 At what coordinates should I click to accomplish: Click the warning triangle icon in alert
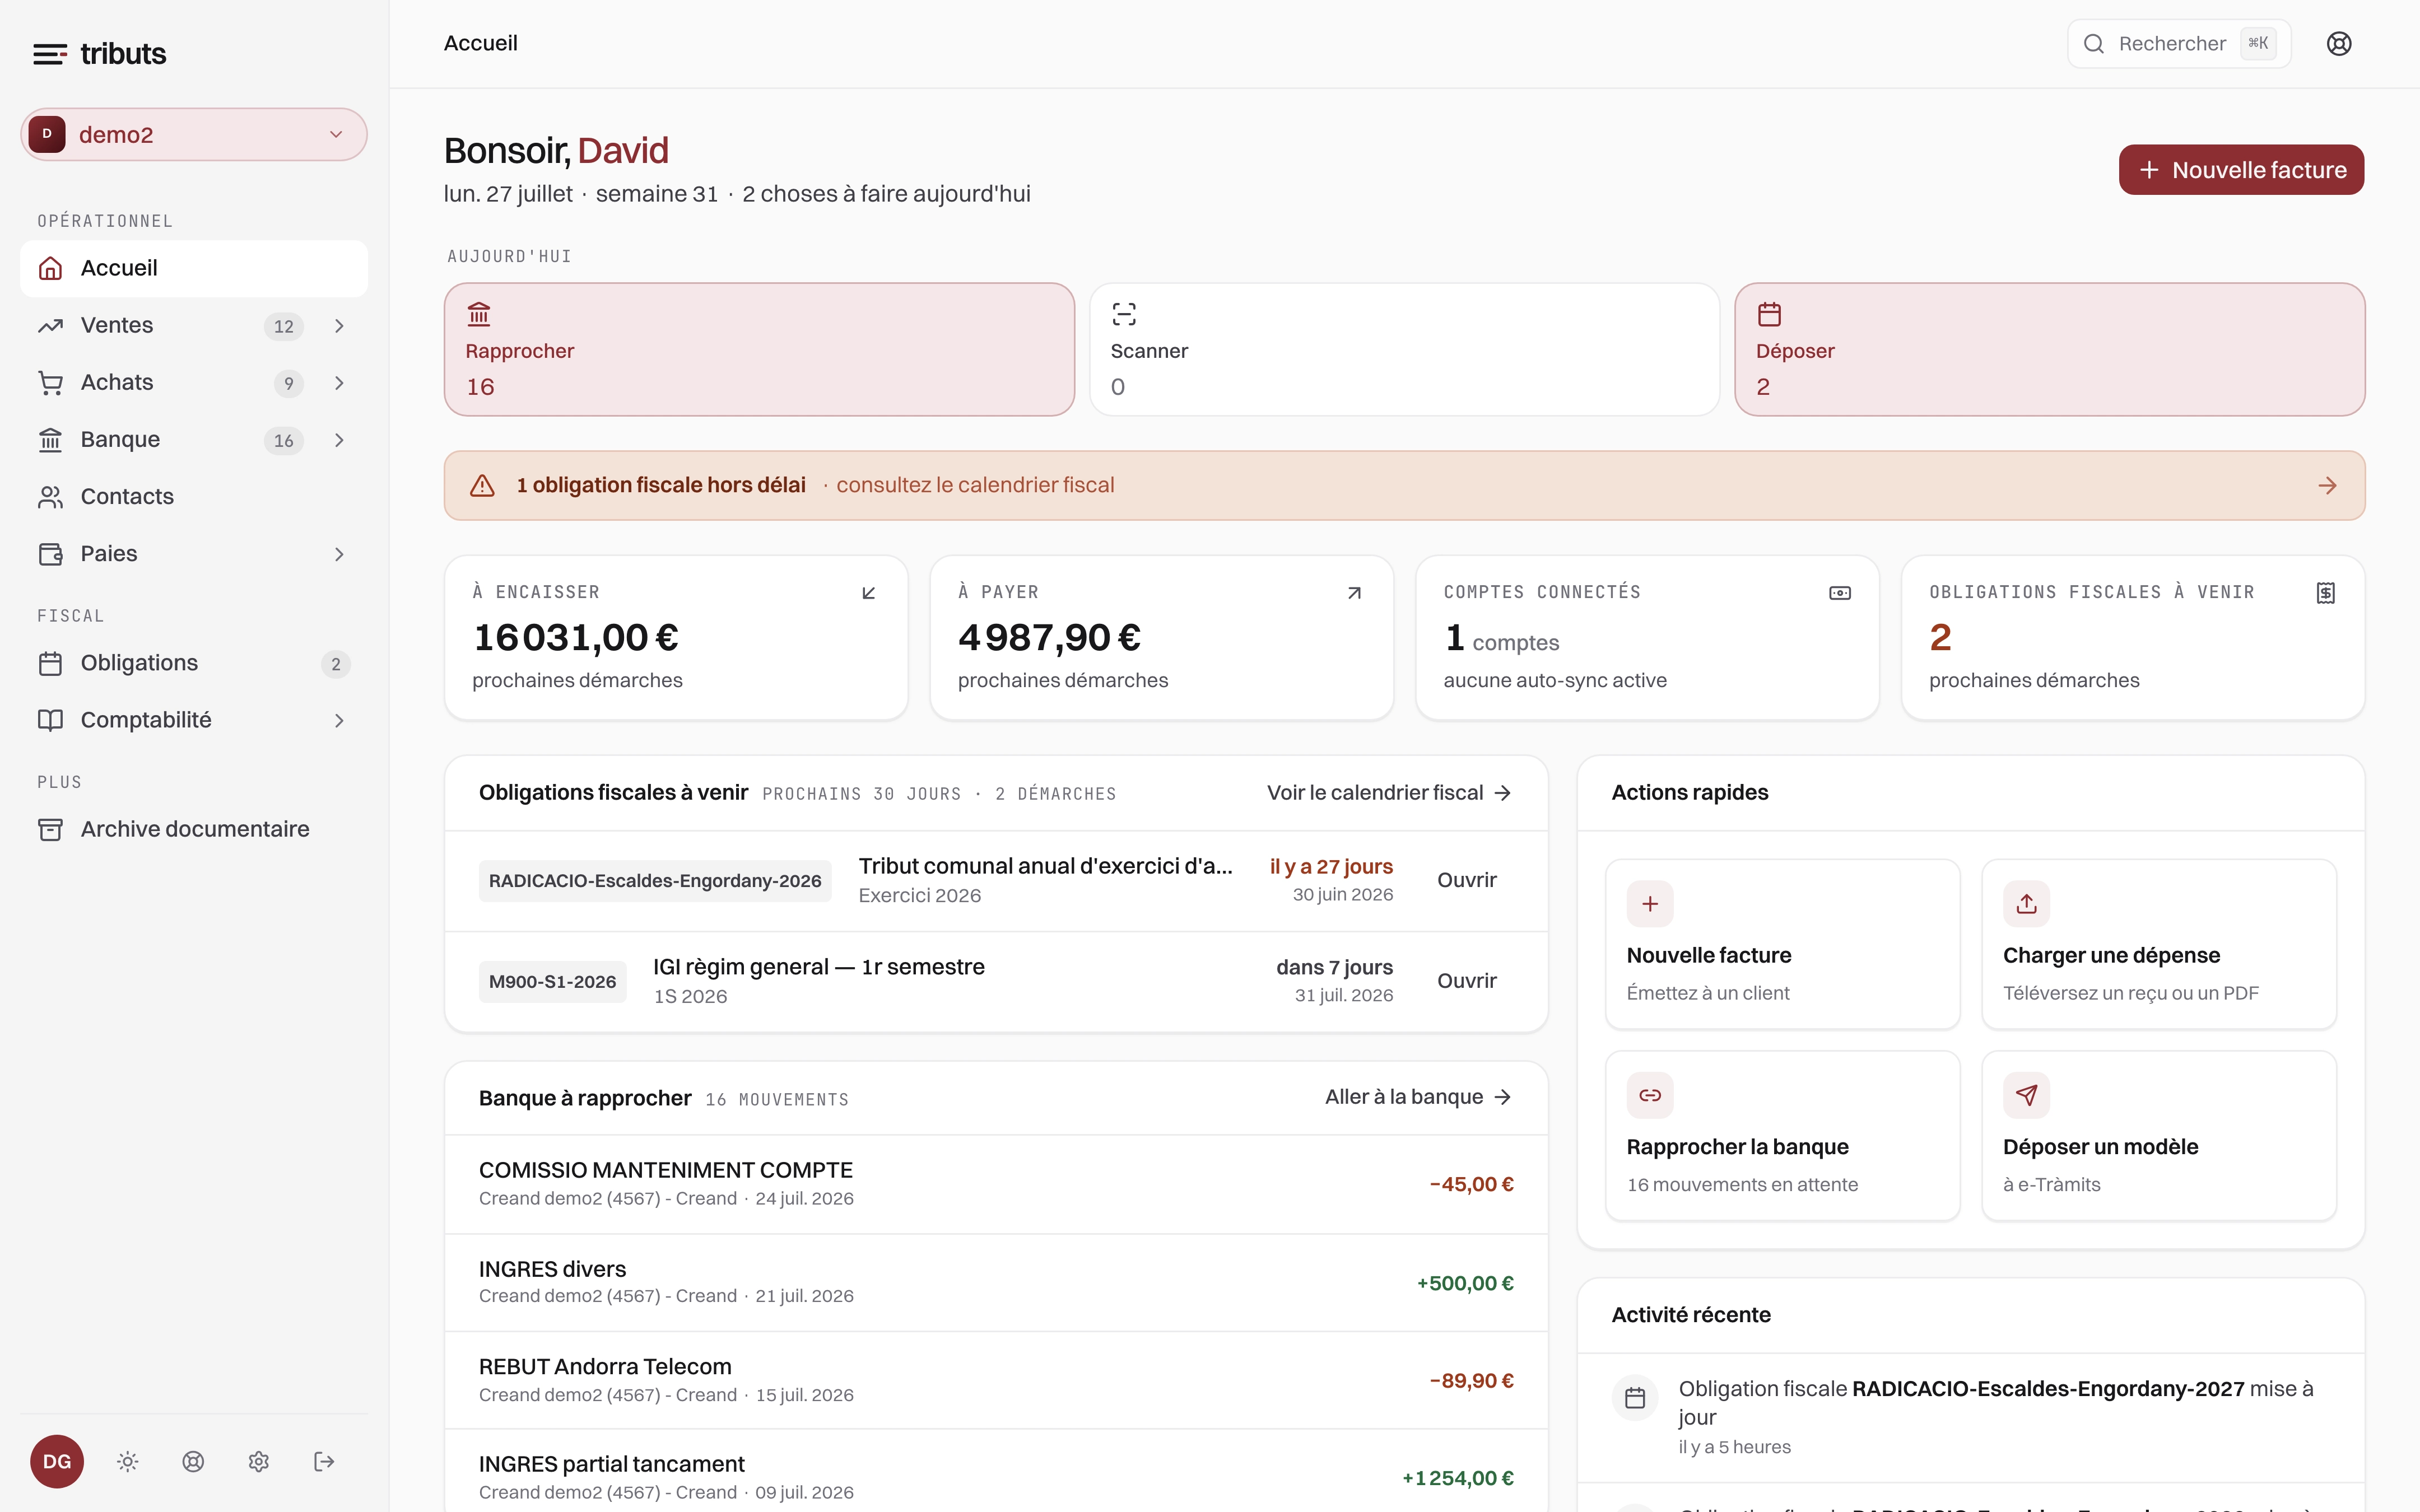(x=482, y=485)
